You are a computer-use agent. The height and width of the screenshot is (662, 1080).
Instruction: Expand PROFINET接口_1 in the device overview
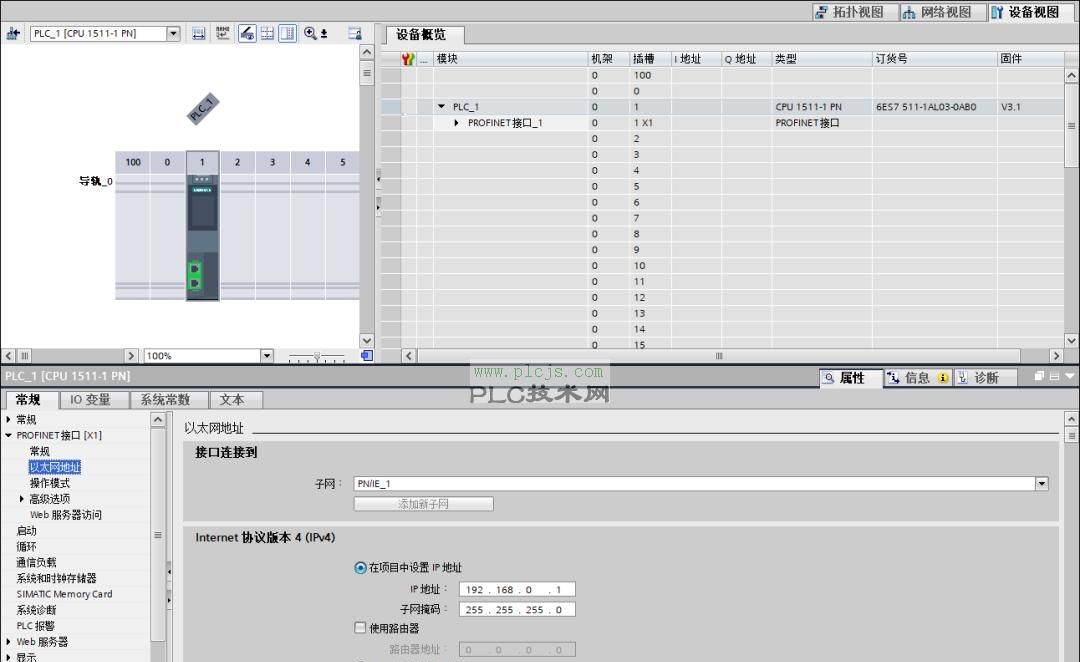click(455, 123)
